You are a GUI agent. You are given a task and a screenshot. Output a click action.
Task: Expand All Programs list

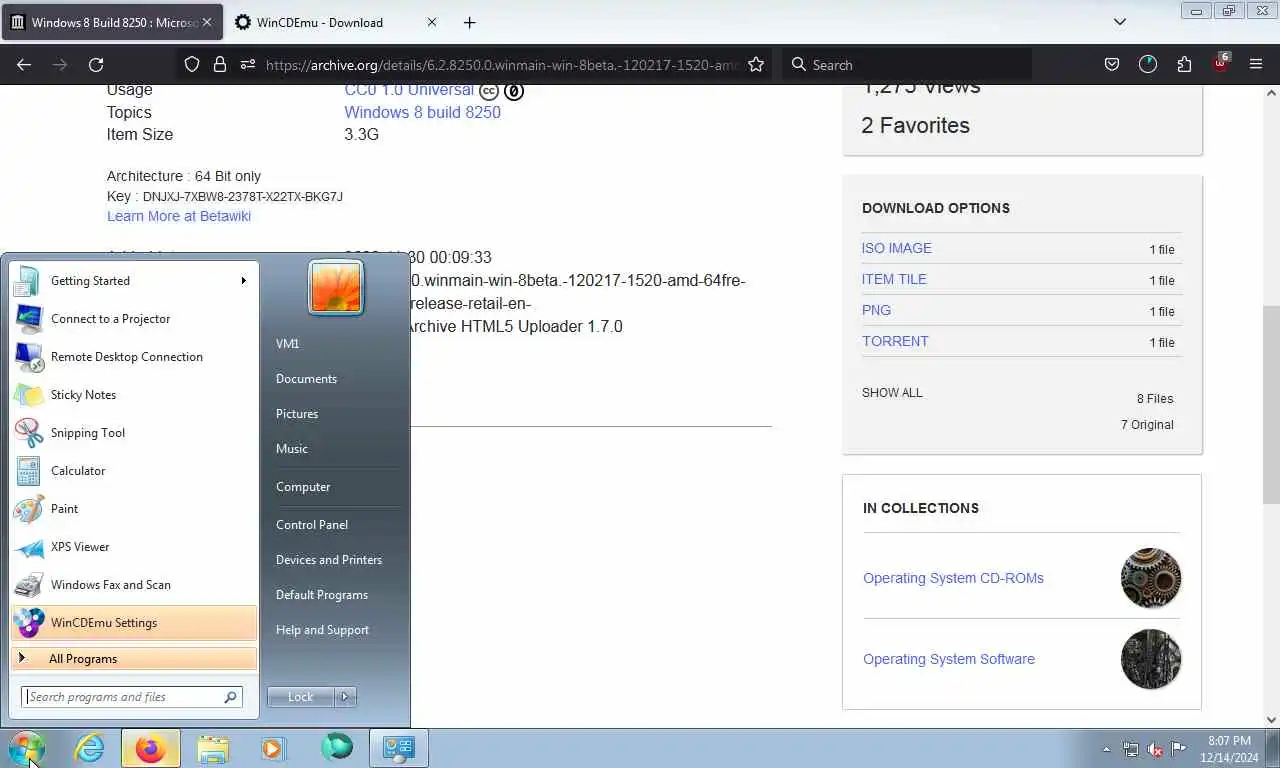tap(133, 659)
